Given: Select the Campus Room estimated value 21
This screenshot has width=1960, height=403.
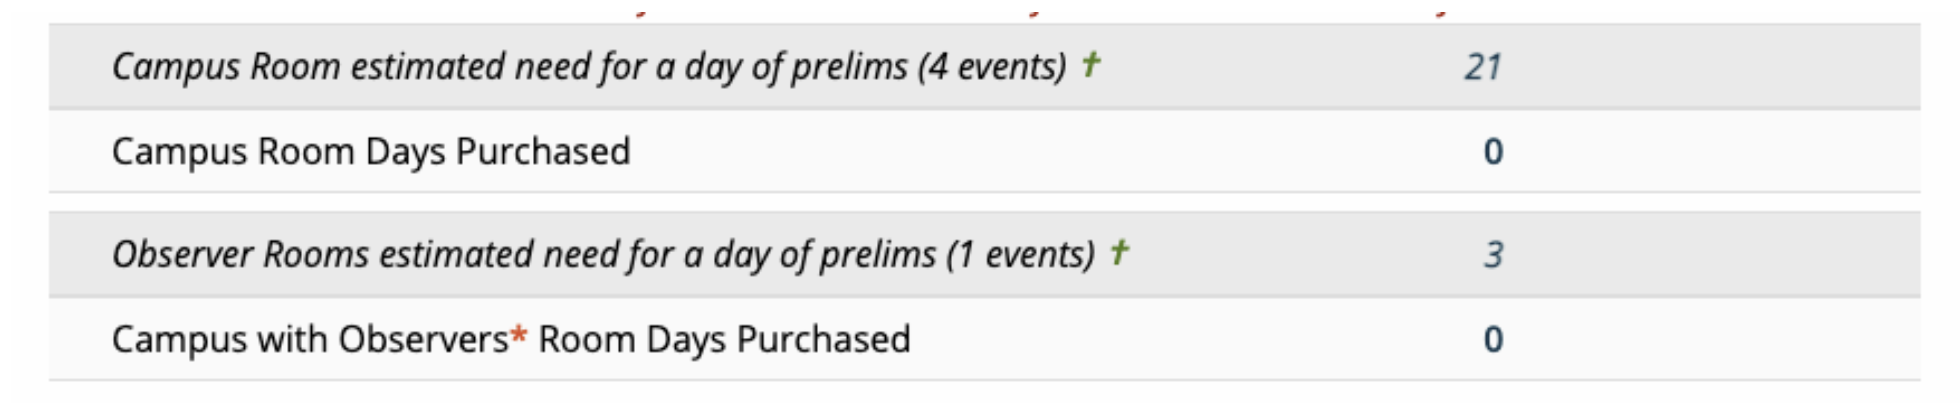Looking at the screenshot, I should click(x=1483, y=67).
